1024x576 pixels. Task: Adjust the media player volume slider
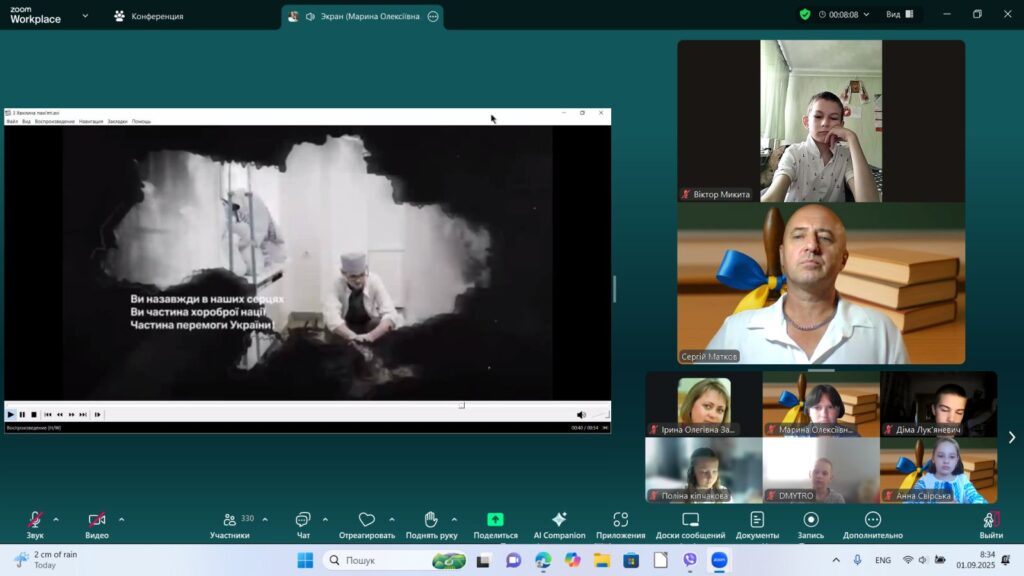pyautogui.click(x=600, y=415)
